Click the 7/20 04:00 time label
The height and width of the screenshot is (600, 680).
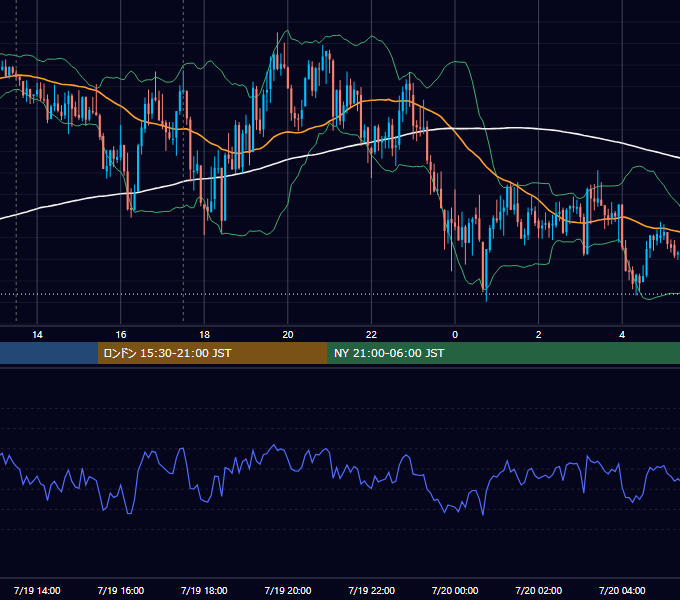click(x=622, y=590)
